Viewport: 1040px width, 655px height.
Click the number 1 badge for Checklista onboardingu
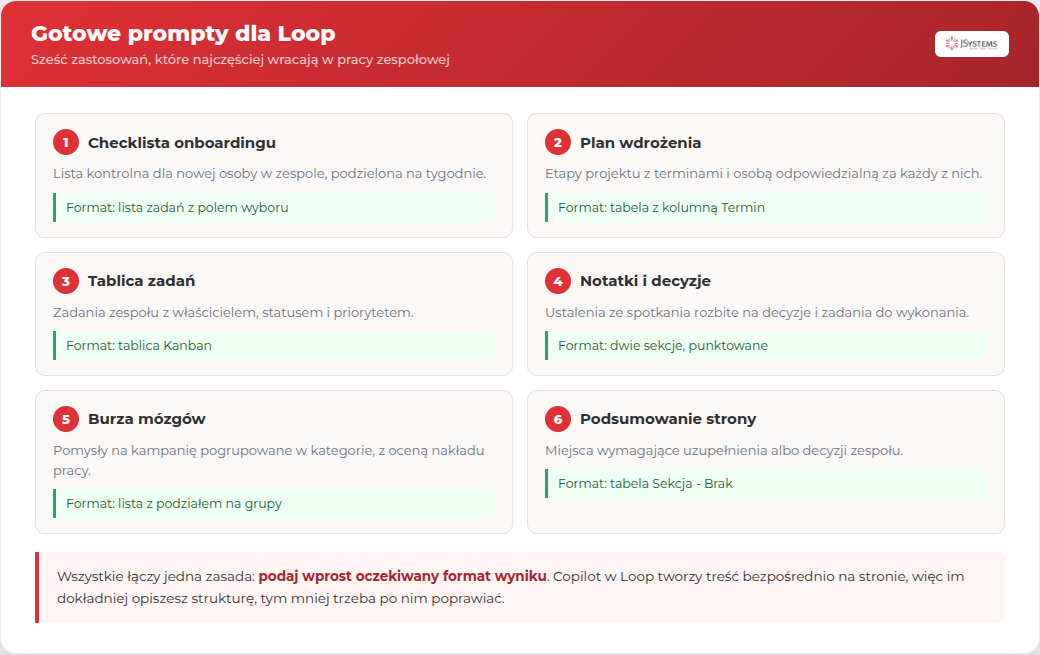pyautogui.click(x=66, y=143)
